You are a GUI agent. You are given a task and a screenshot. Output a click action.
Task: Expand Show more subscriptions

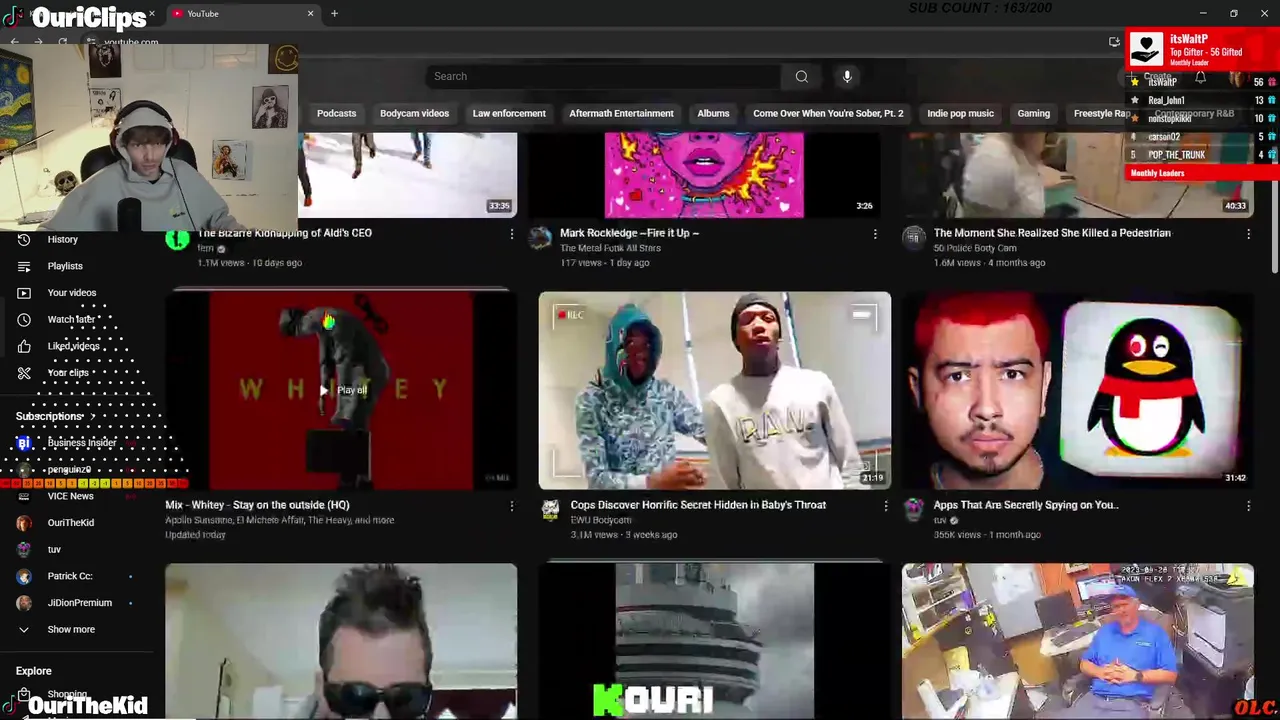[x=71, y=630]
